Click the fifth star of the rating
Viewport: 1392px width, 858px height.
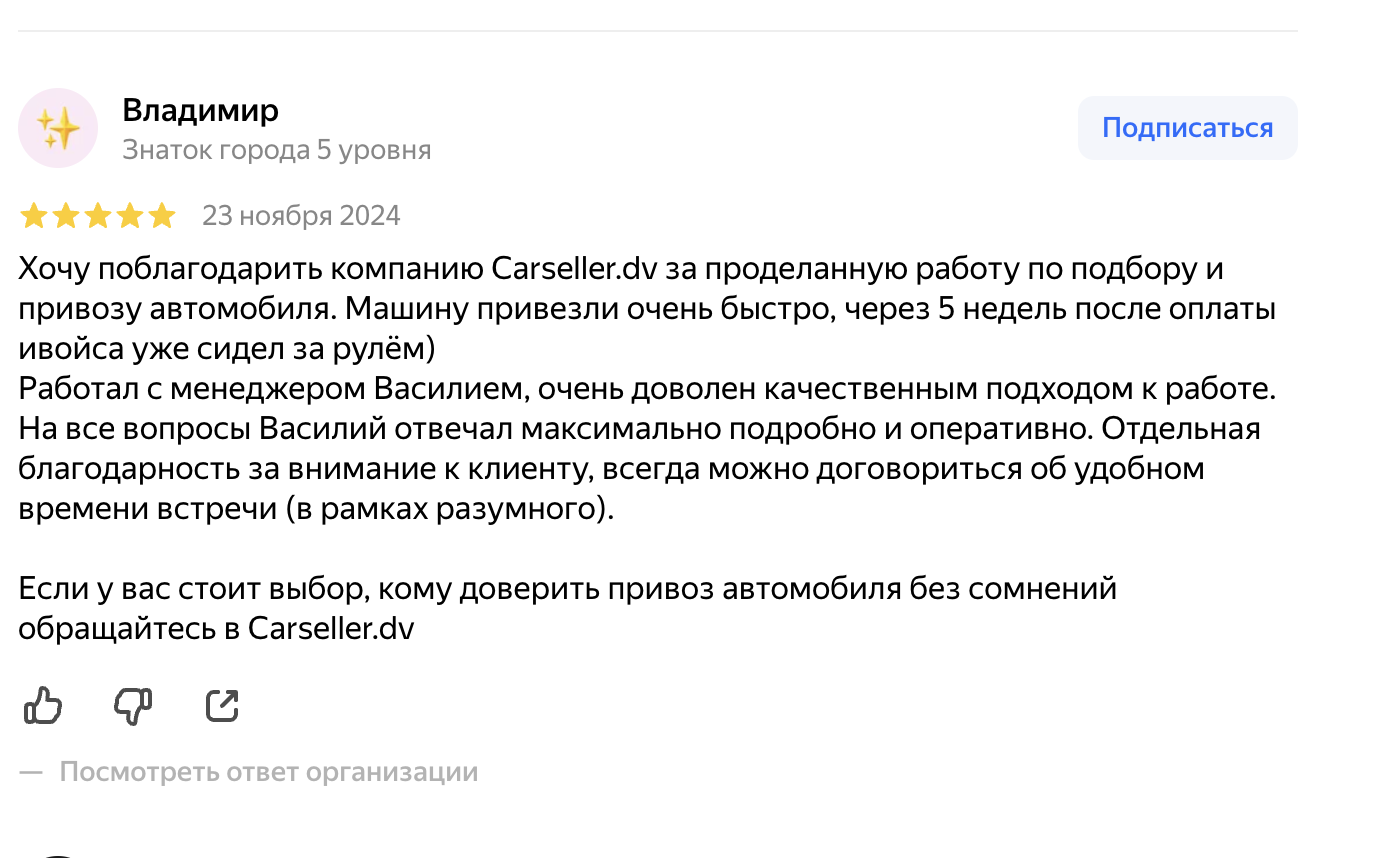(x=162, y=216)
